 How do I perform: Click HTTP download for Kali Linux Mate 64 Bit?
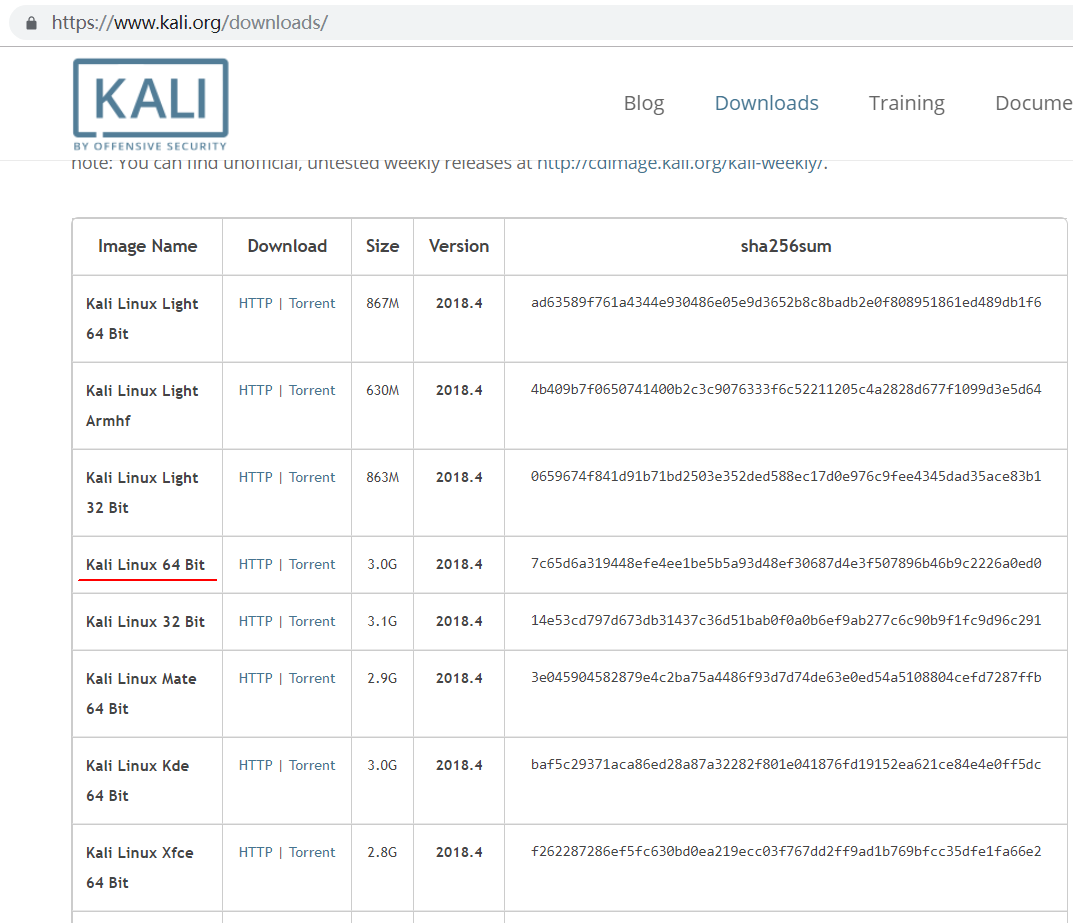coord(255,678)
